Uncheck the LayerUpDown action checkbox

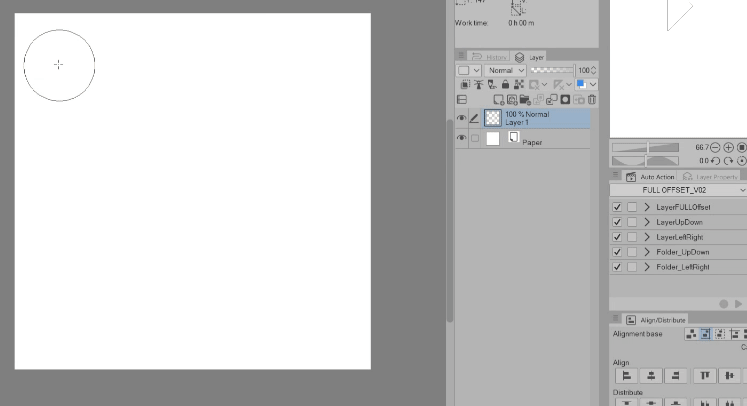tap(617, 222)
